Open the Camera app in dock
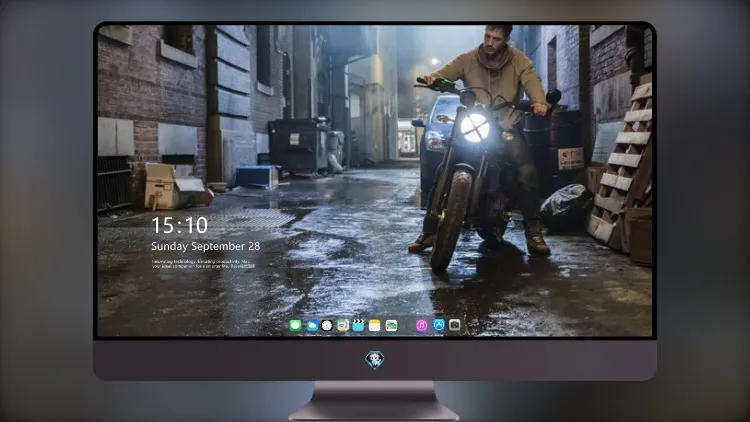Viewport: 750px width, 422px height. 455,325
